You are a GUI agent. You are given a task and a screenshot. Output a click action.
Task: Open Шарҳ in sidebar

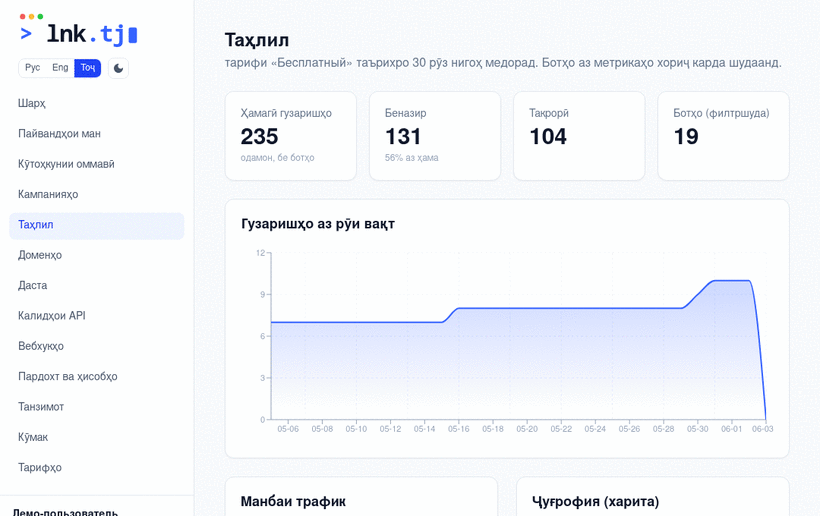(97, 104)
